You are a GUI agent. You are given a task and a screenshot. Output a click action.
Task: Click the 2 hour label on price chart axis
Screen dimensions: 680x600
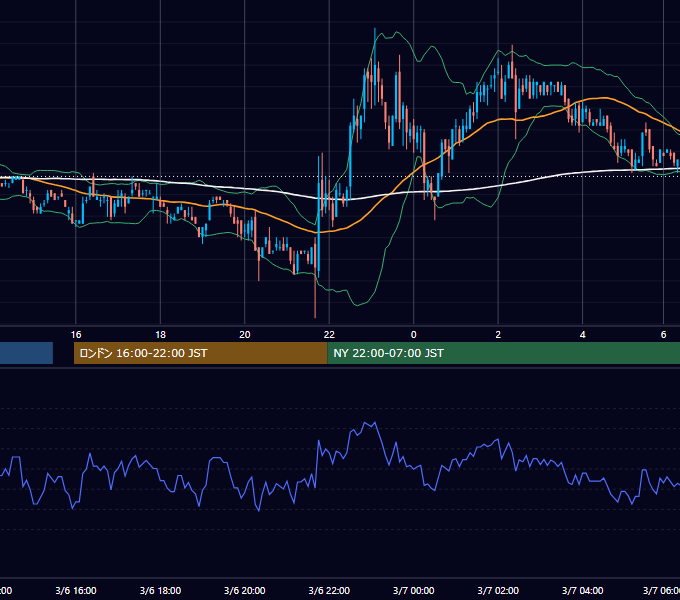tap(498, 335)
